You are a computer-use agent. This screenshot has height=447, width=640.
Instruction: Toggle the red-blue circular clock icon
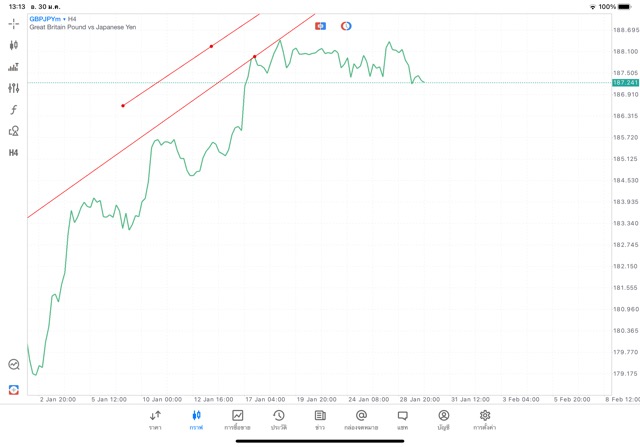346,25
